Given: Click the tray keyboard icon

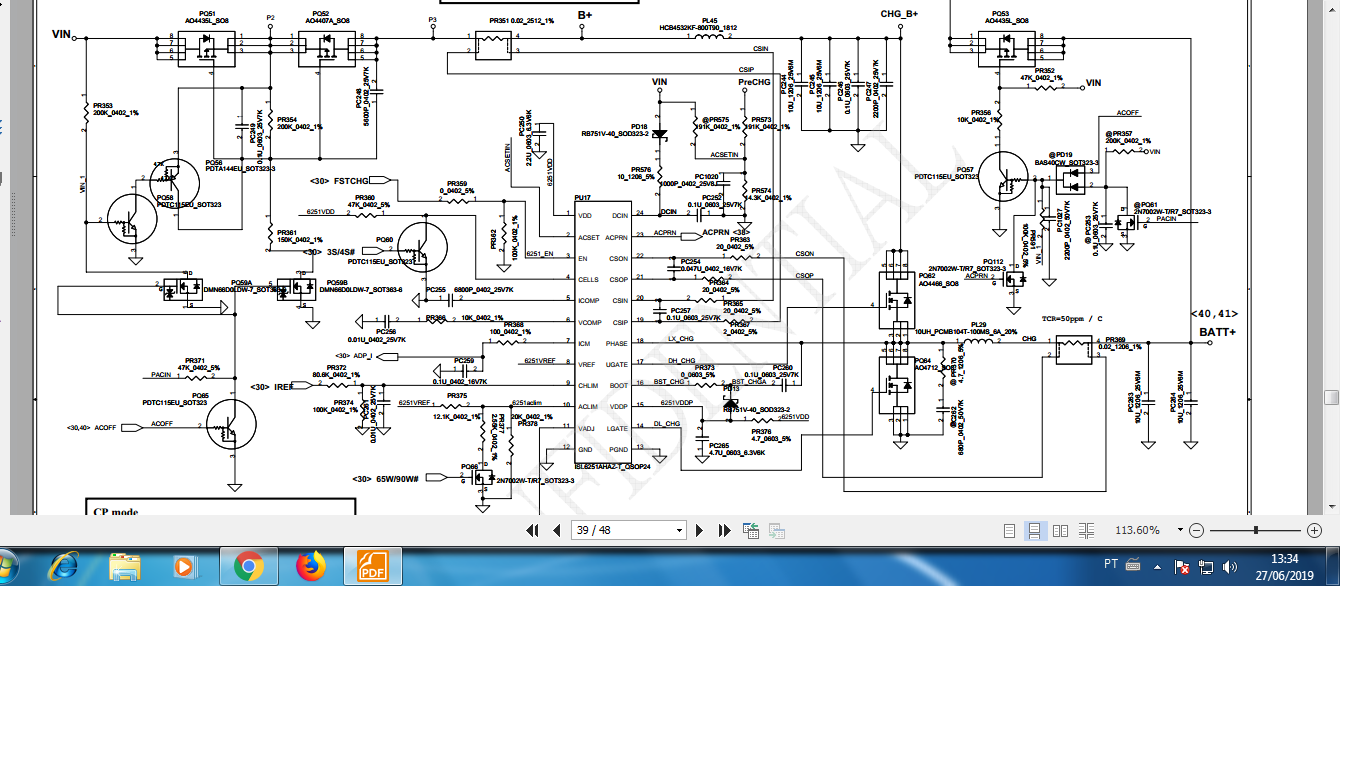Looking at the screenshot, I should [x=1133, y=564].
